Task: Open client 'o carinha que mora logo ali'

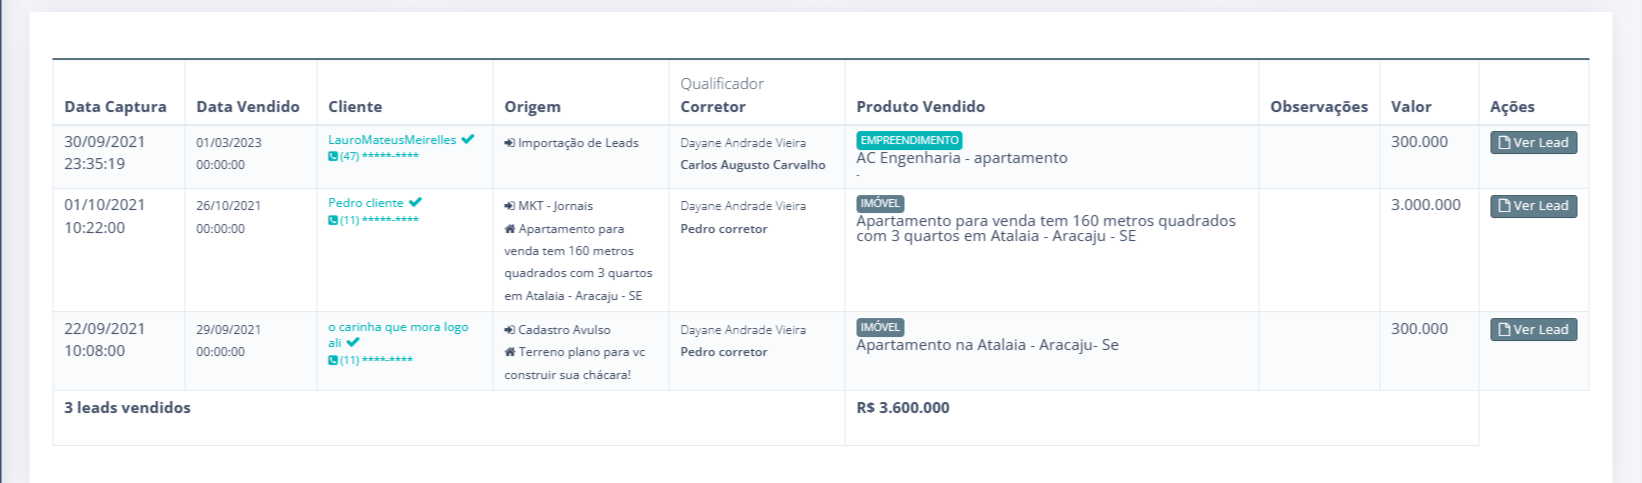Action: tap(398, 327)
